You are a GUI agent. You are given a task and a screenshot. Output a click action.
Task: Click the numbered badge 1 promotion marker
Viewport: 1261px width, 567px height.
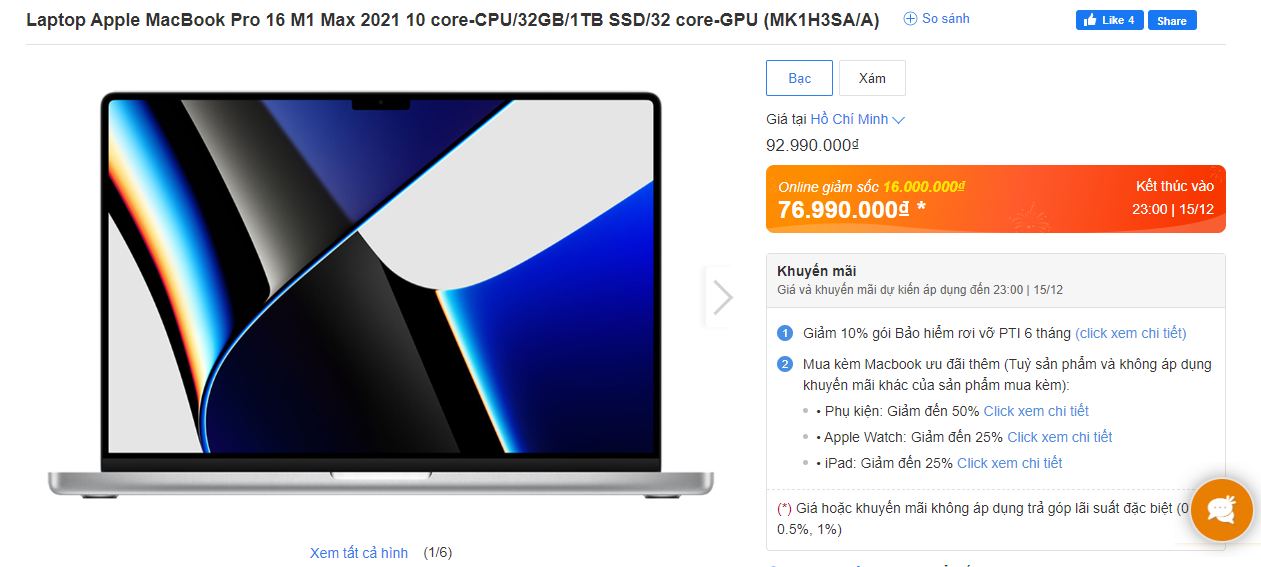(785, 333)
